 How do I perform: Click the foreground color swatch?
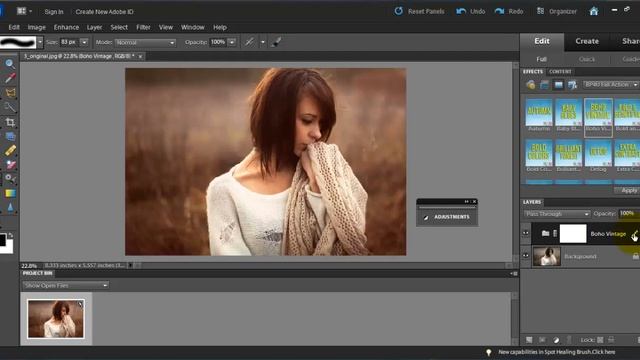coord(2,240)
